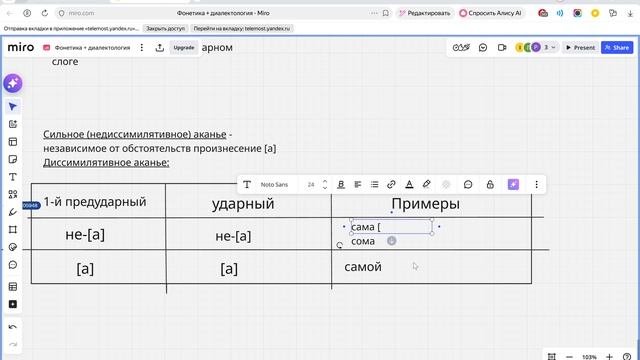Open highlighter color picker
The height and width of the screenshot is (360, 640).
coord(427,184)
